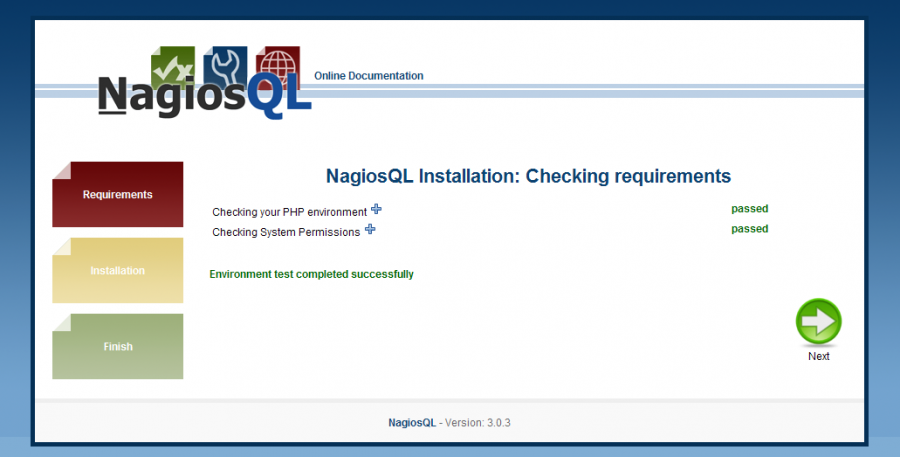Click the 'Checking requirements' page heading
Screen dimensions: 900x457
coord(528,176)
